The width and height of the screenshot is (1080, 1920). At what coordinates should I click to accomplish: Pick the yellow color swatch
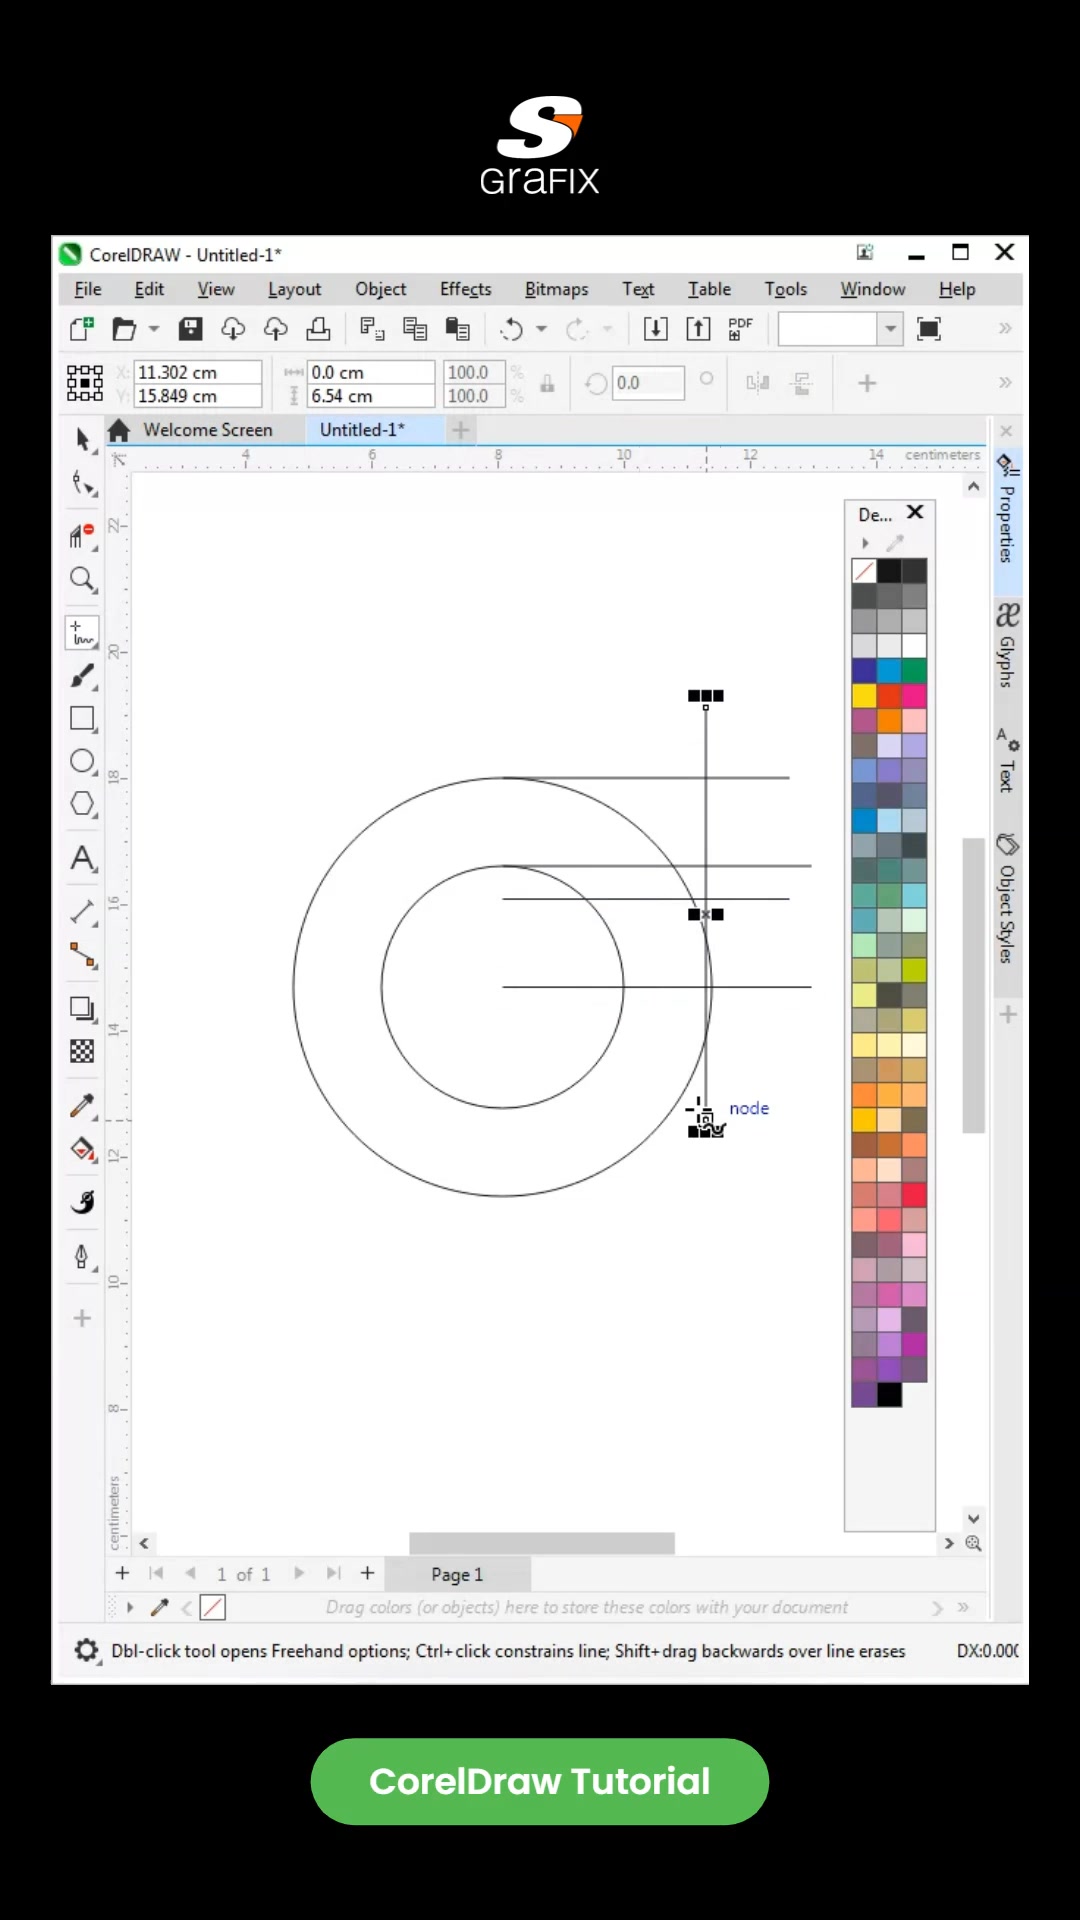point(864,695)
